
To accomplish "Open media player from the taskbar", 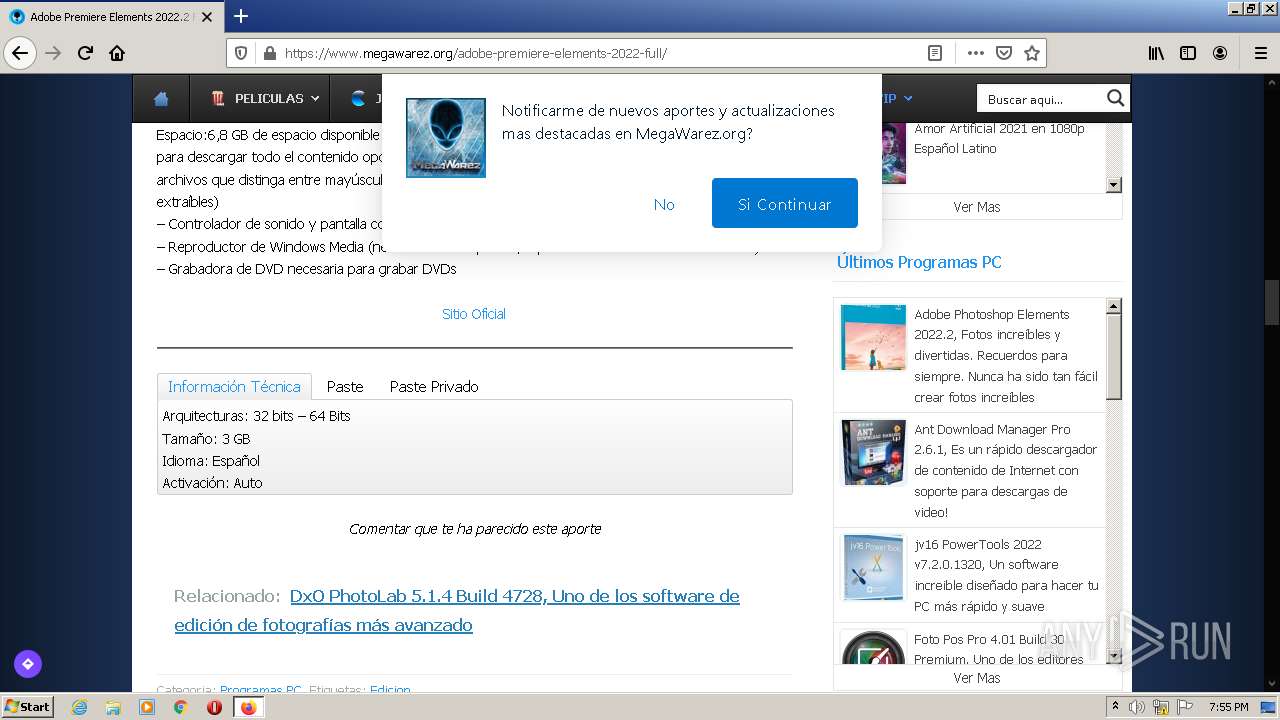I will 147,707.
